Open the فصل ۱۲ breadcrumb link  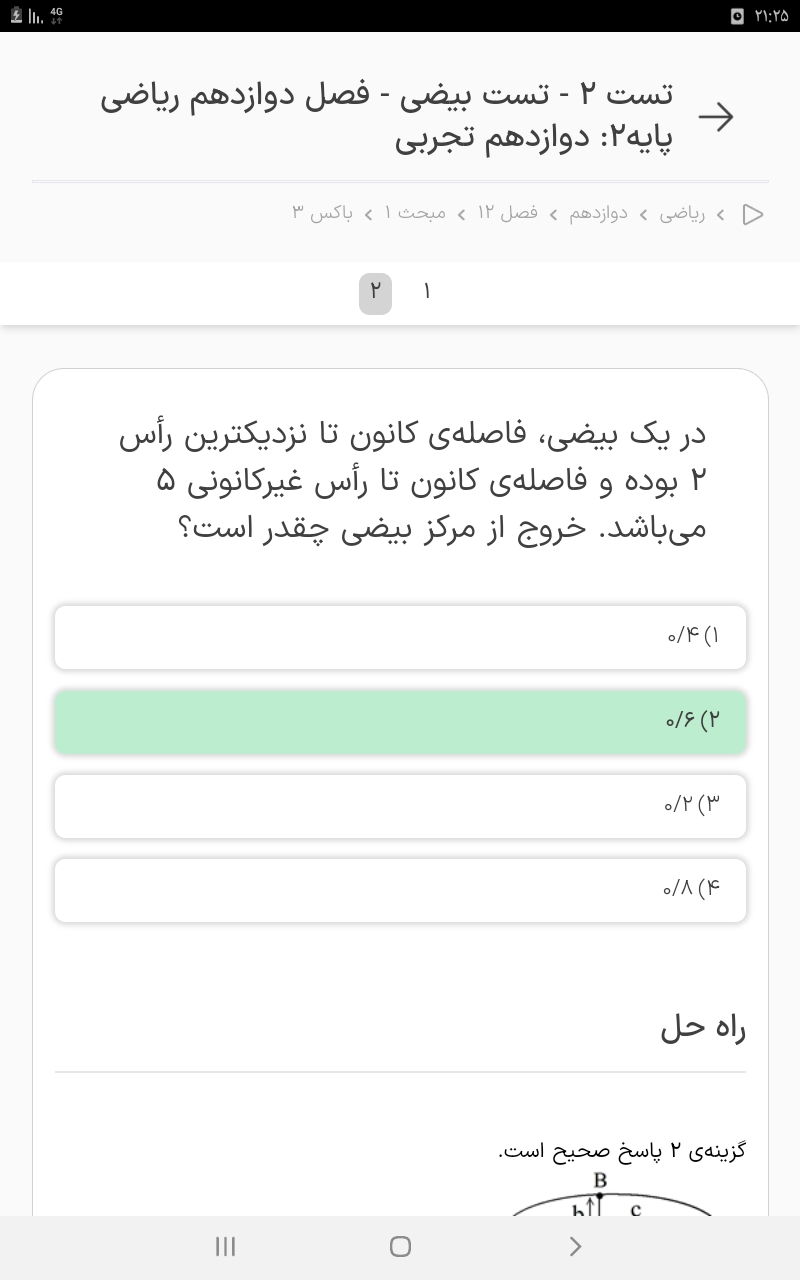507,213
